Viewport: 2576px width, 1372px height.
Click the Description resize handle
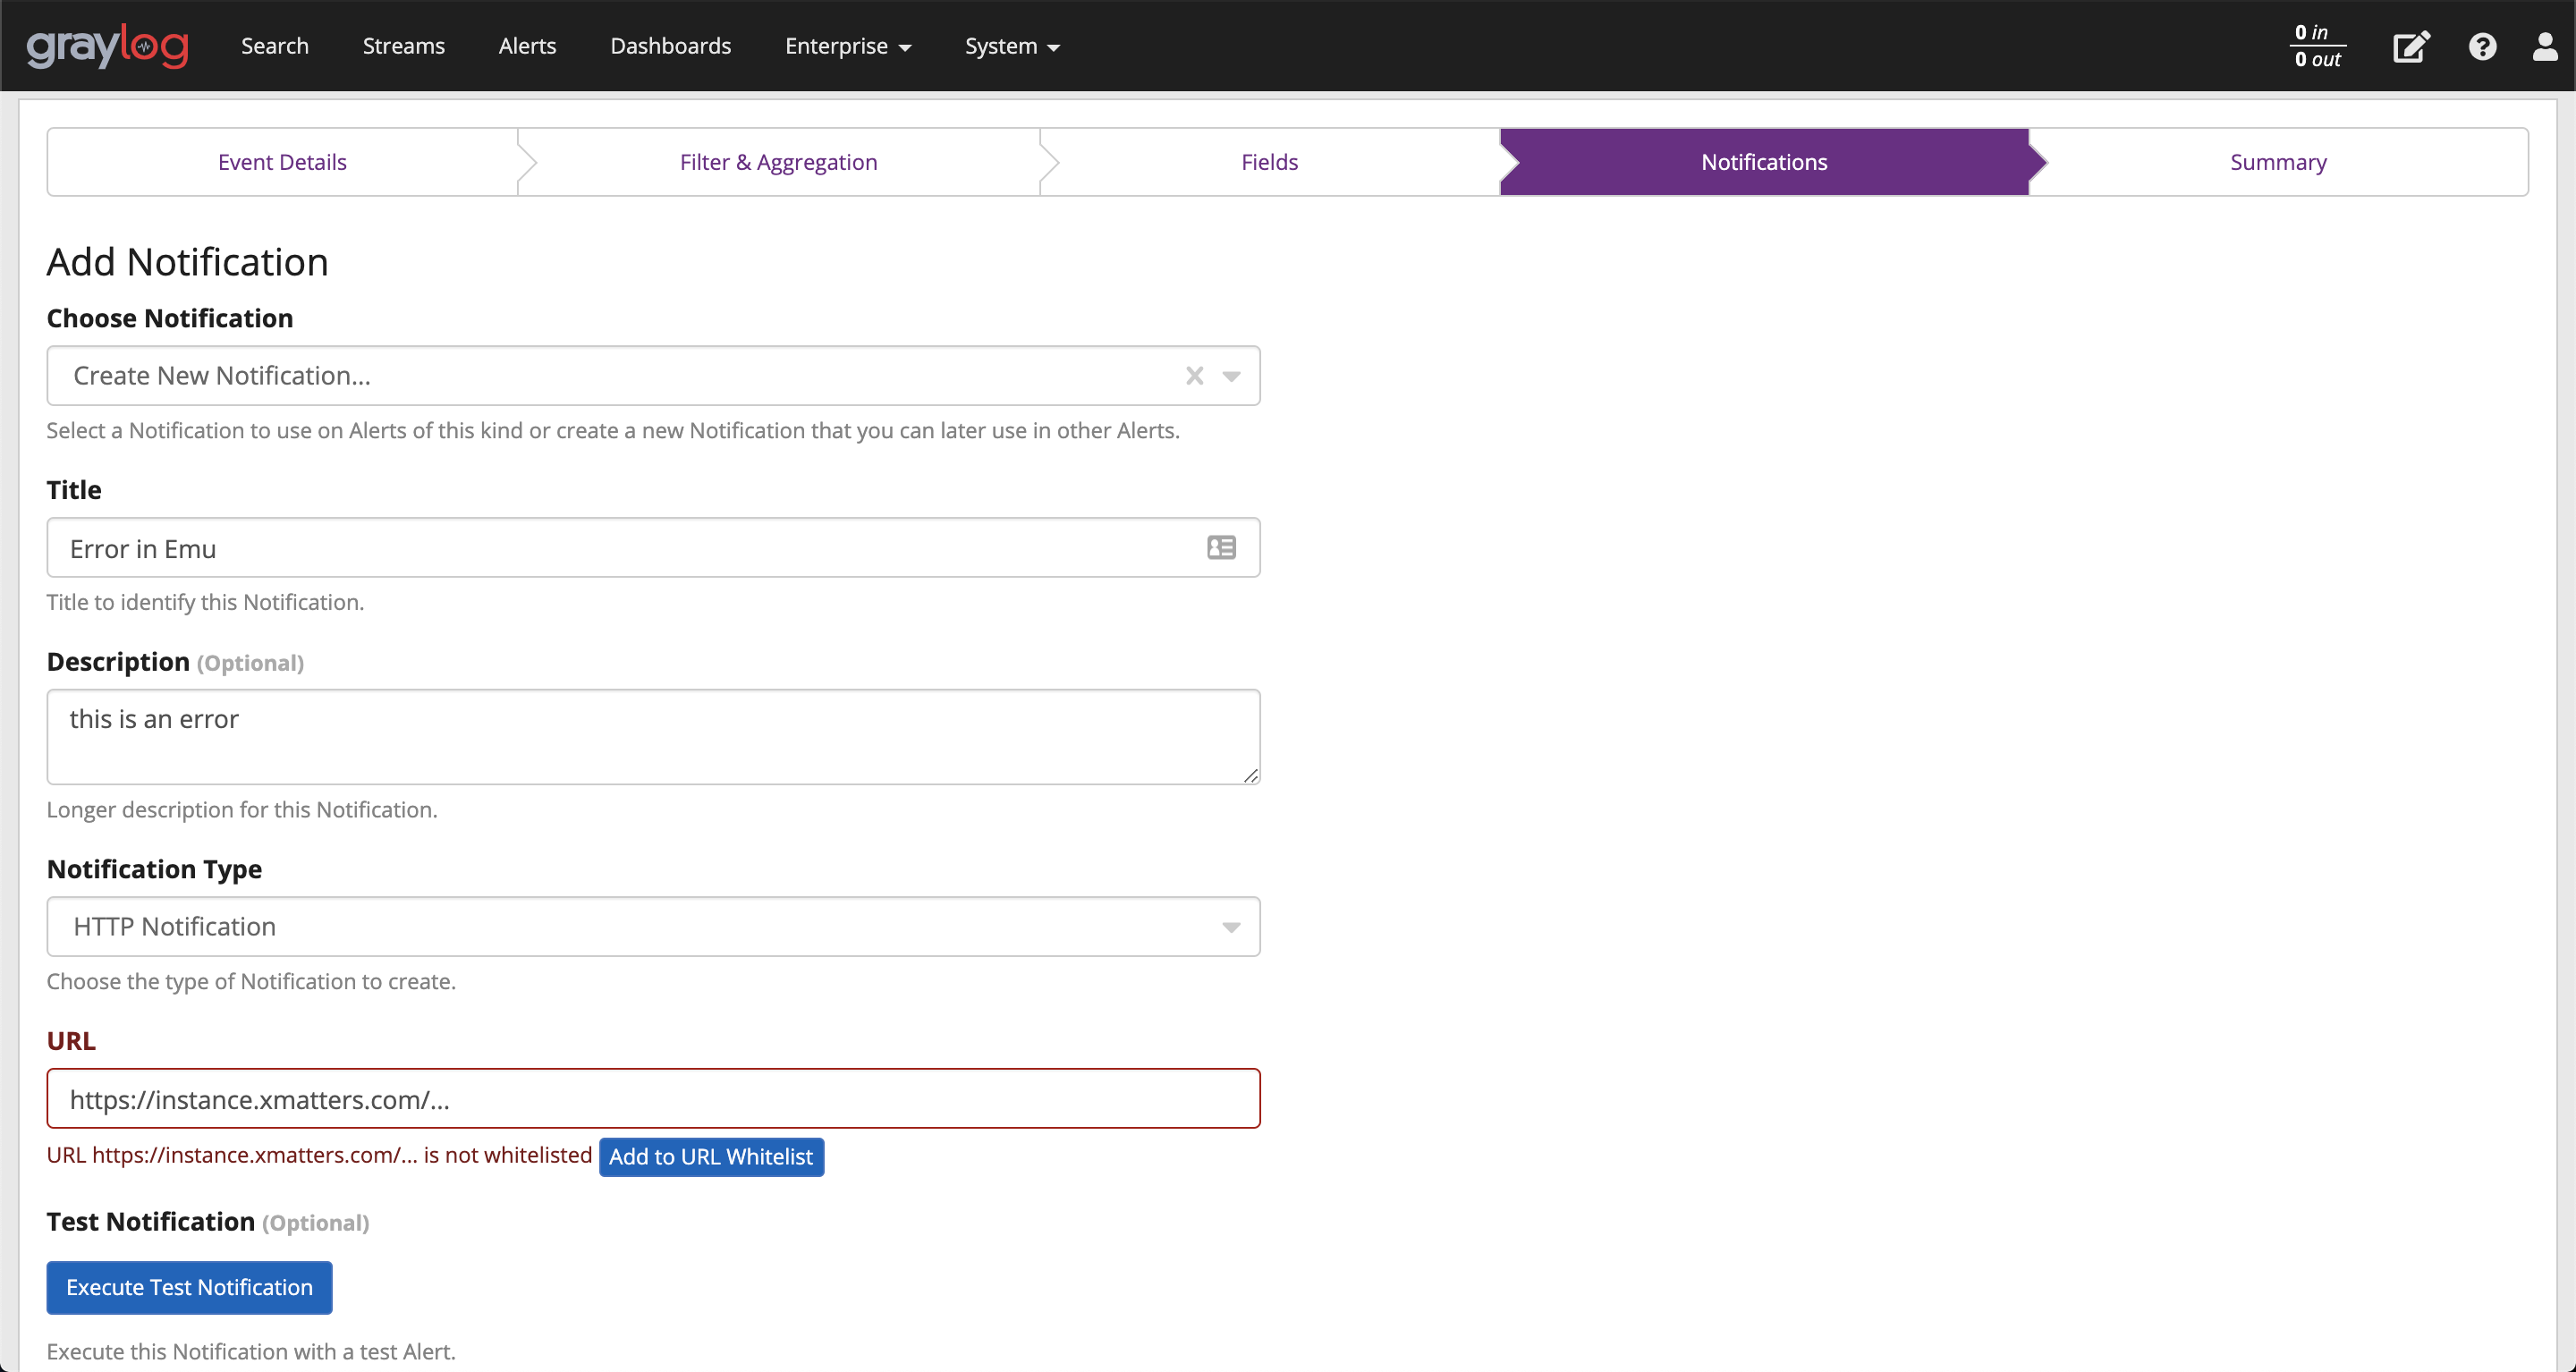[1250, 775]
